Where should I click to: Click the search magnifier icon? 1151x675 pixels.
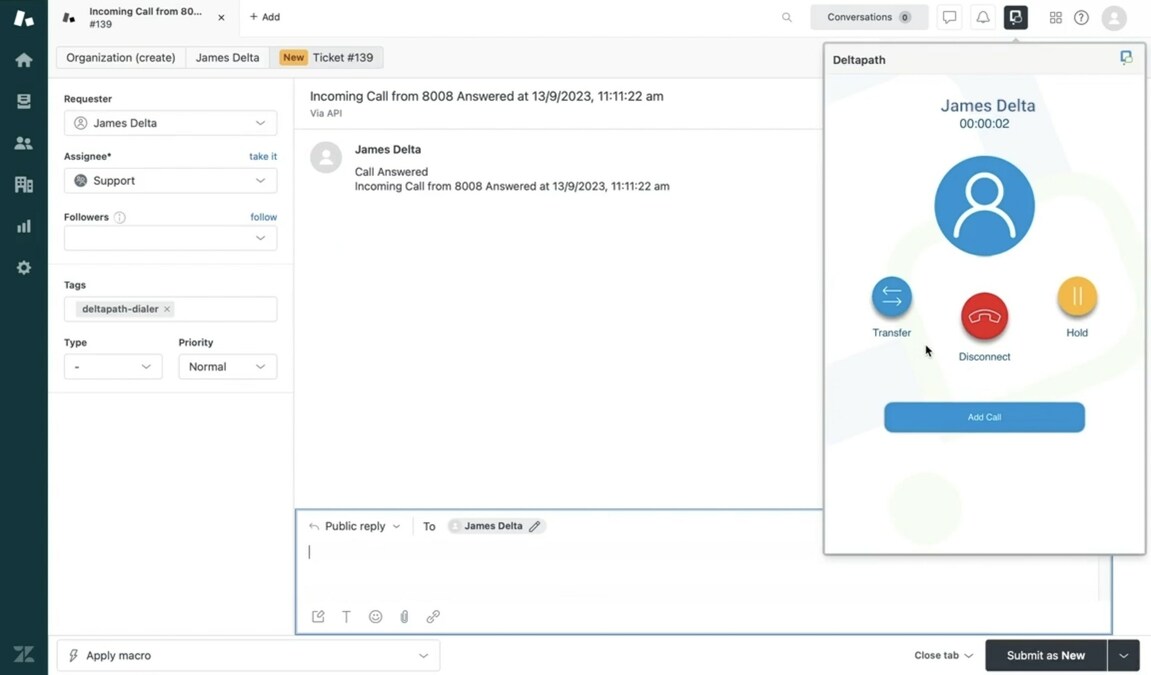[787, 17]
